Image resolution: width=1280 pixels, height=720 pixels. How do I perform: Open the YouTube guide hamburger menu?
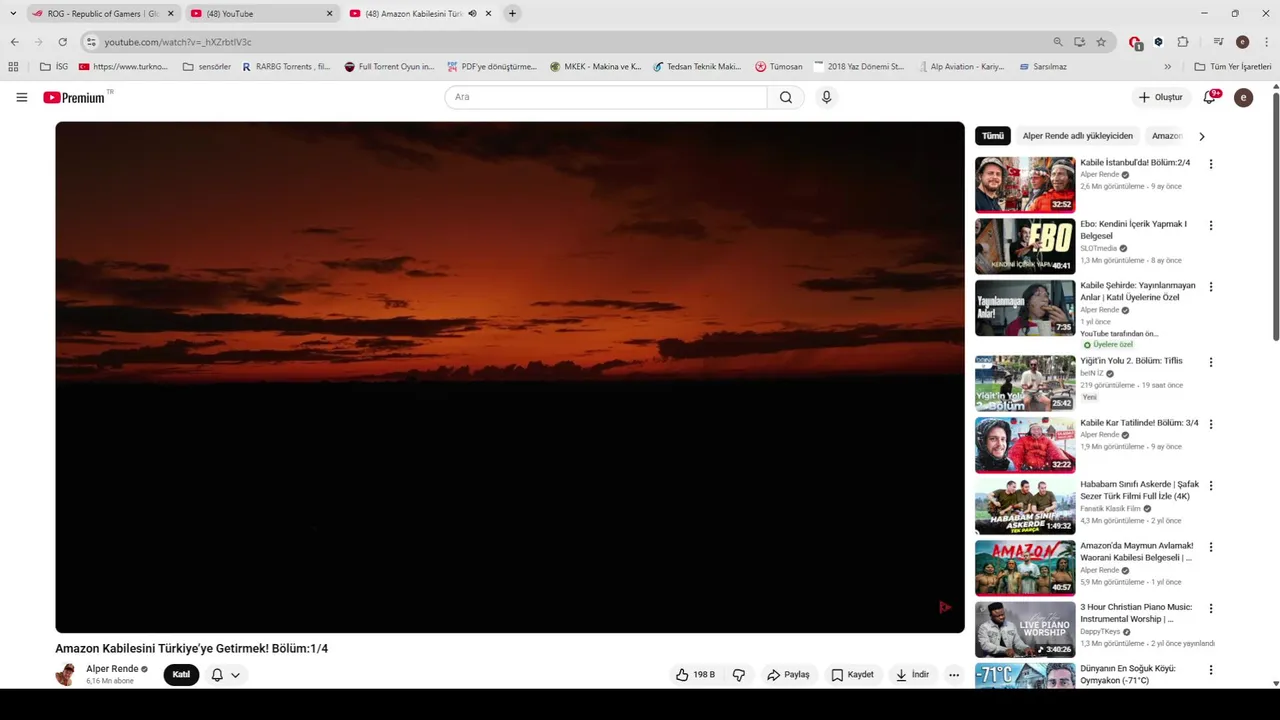tap(21, 97)
